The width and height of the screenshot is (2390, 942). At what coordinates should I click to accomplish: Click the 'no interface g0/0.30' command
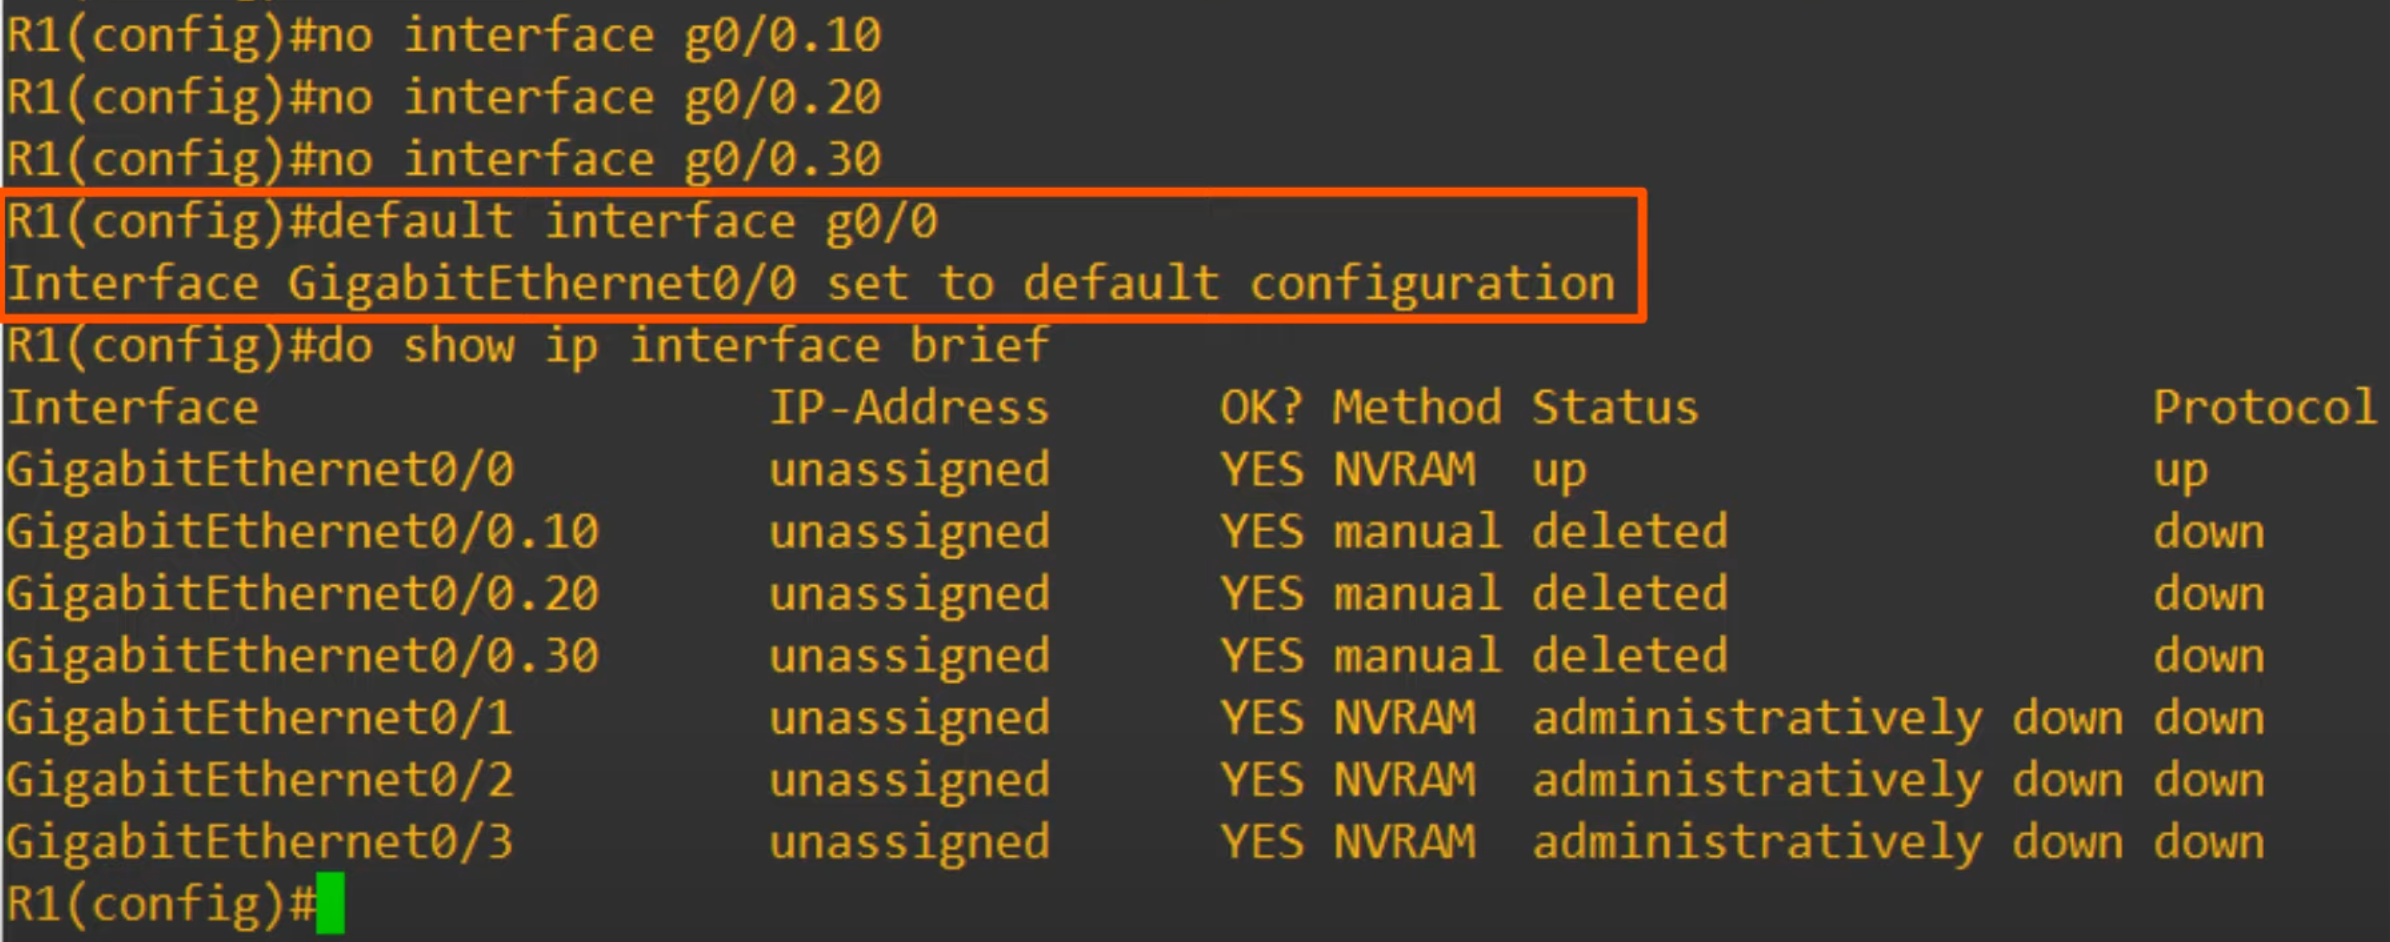(598, 160)
